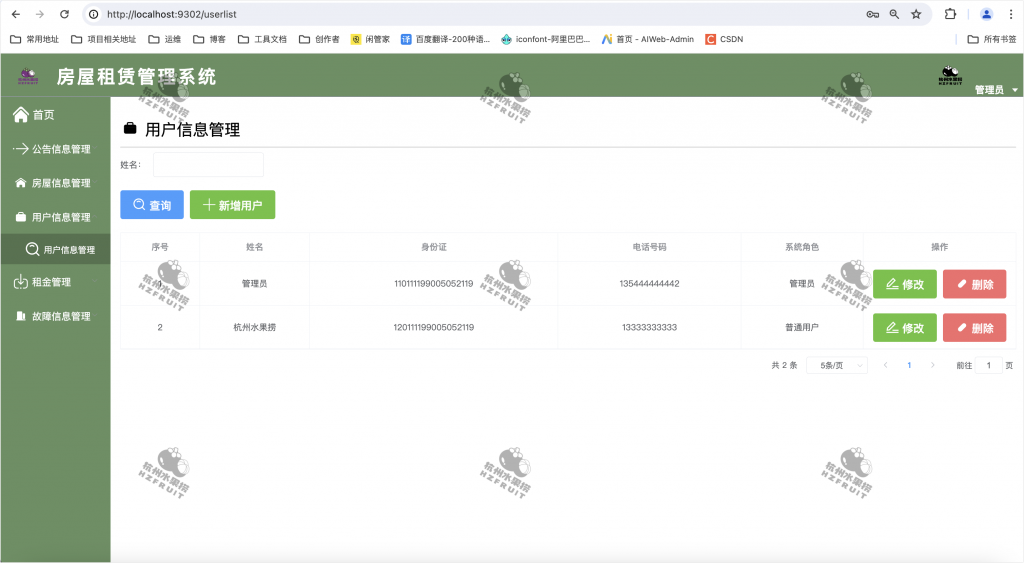Open the CSDN bookmark
This screenshot has width=1024, height=563.
tap(724, 39)
